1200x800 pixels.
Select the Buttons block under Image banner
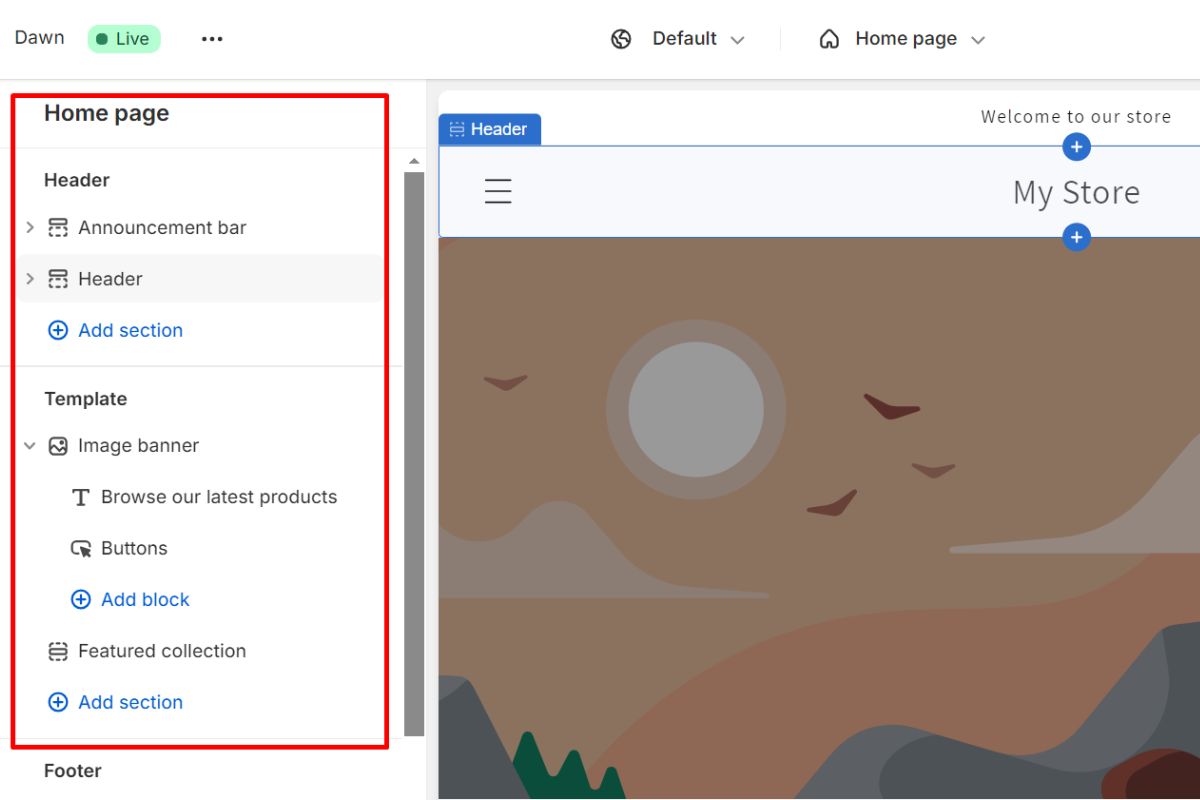click(x=134, y=548)
